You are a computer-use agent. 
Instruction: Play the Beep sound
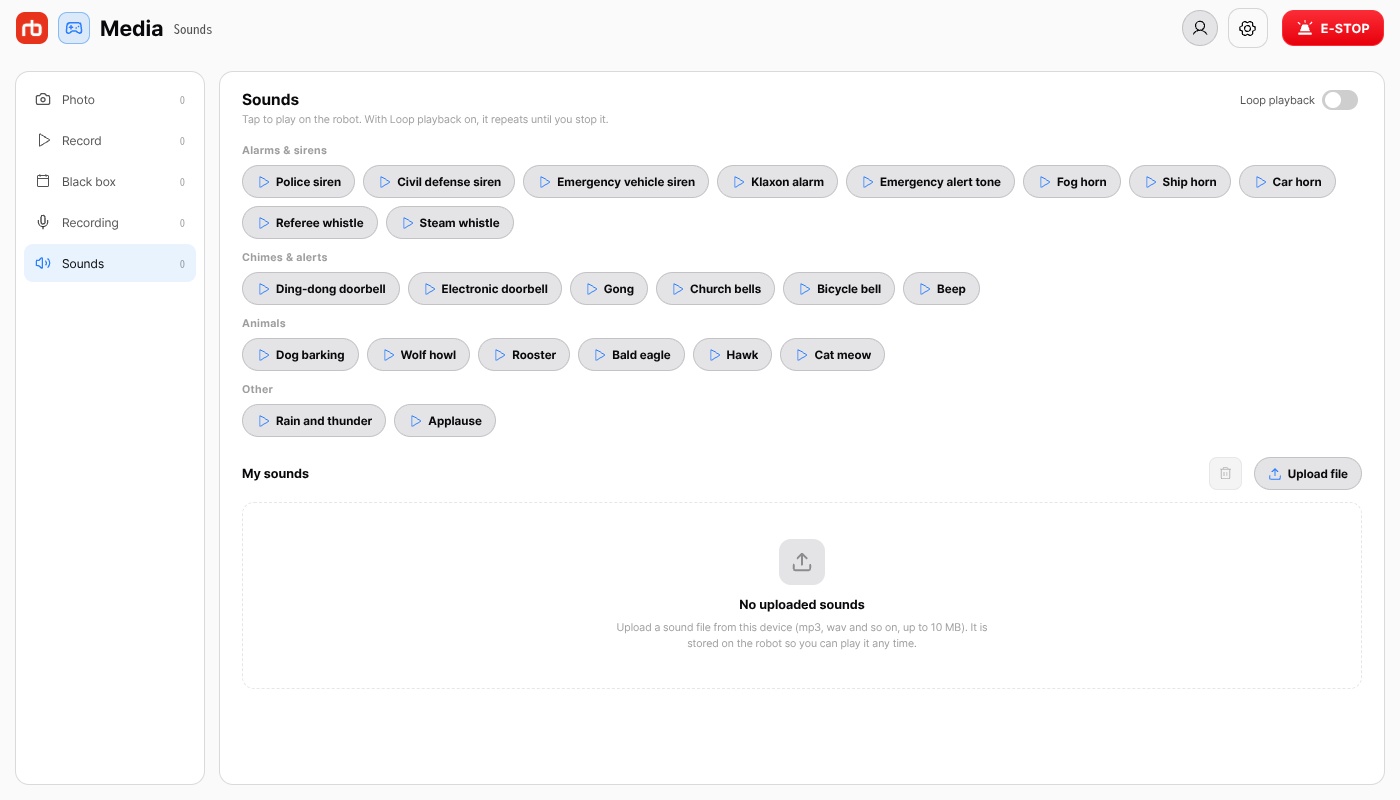(x=941, y=289)
